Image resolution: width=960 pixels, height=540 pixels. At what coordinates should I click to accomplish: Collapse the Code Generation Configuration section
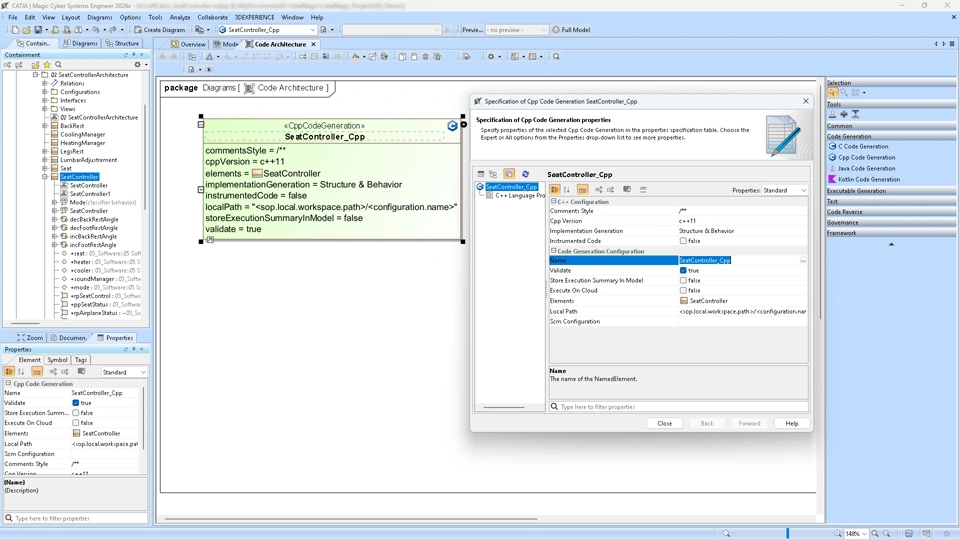pos(553,250)
